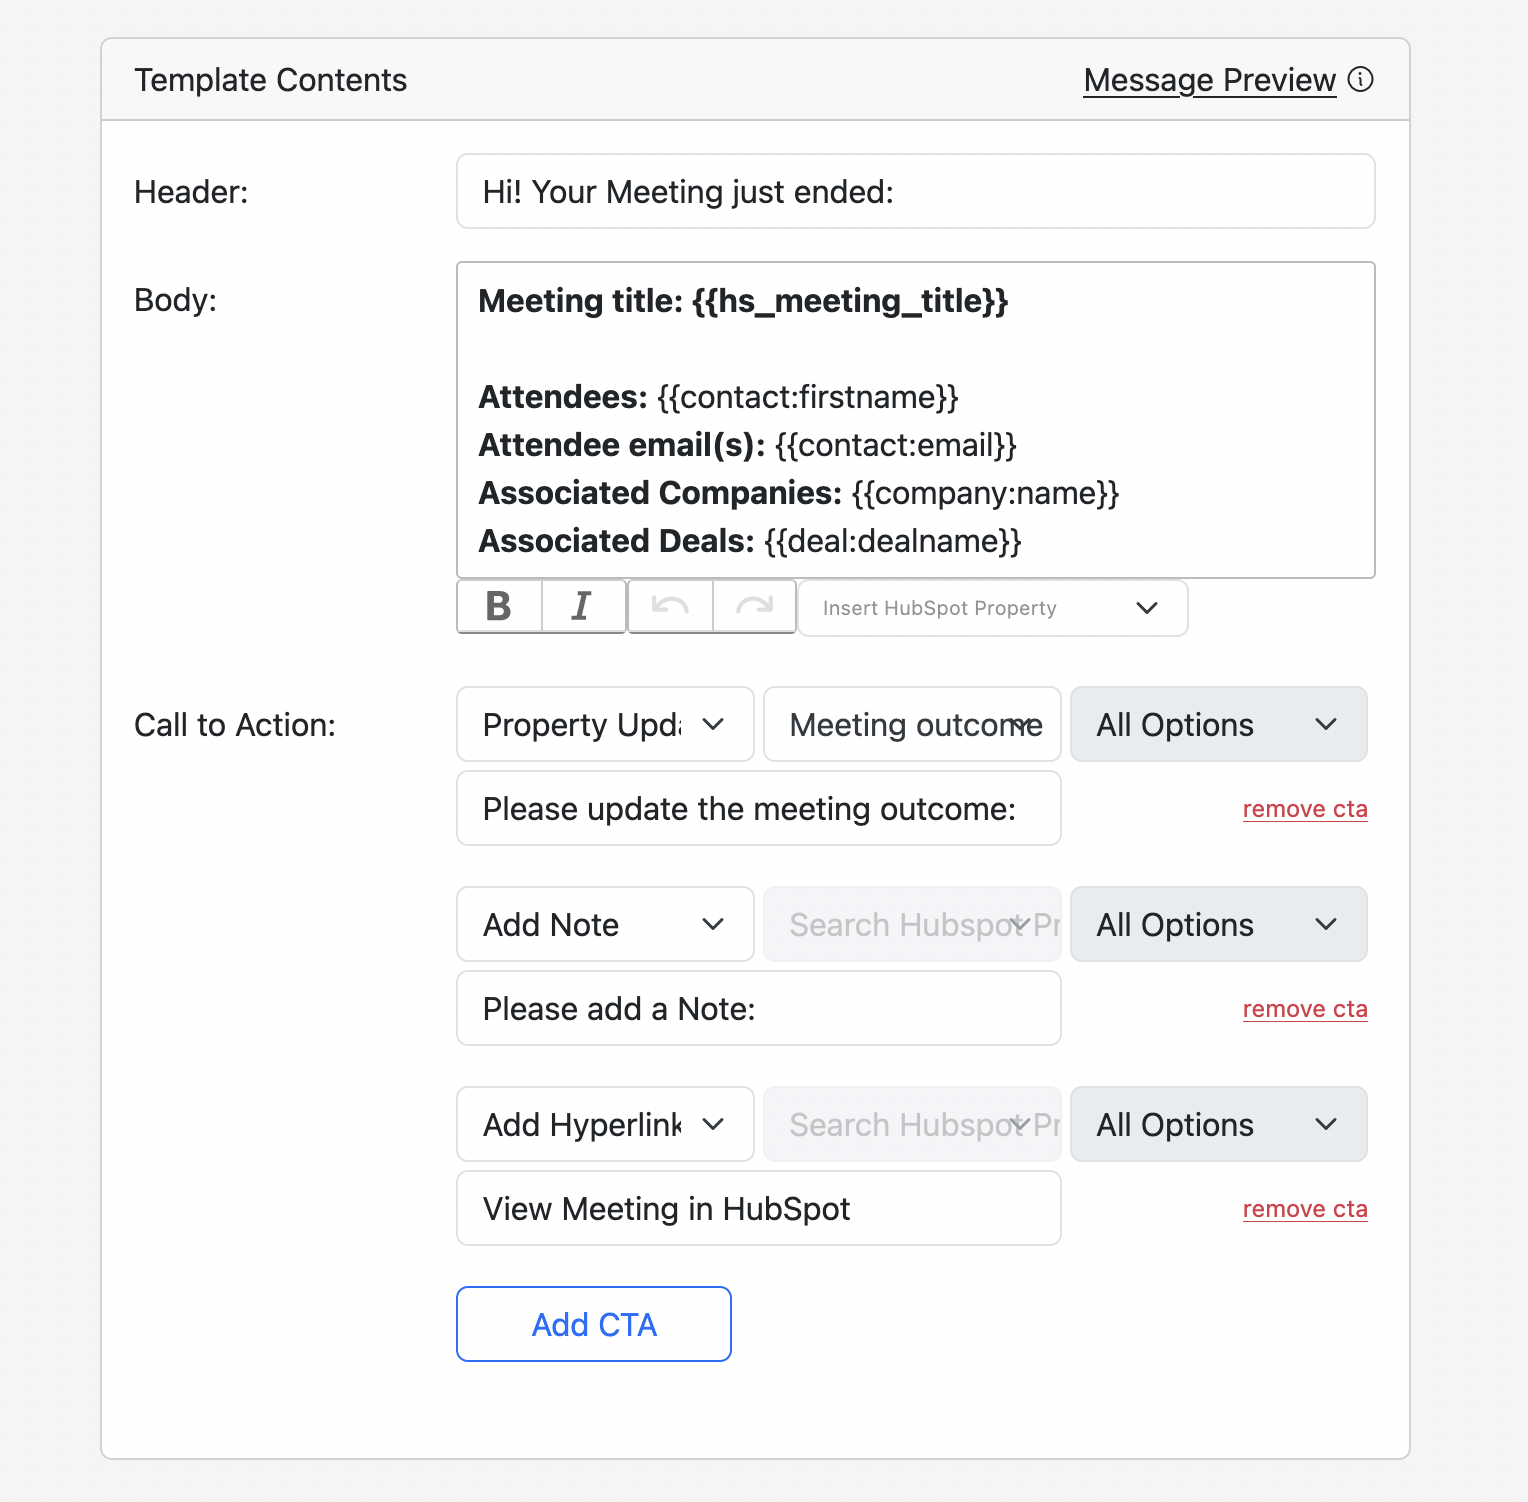Toggle bold formatting in body editor
This screenshot has width=1528, height=1502.
(x=499, y=607)
